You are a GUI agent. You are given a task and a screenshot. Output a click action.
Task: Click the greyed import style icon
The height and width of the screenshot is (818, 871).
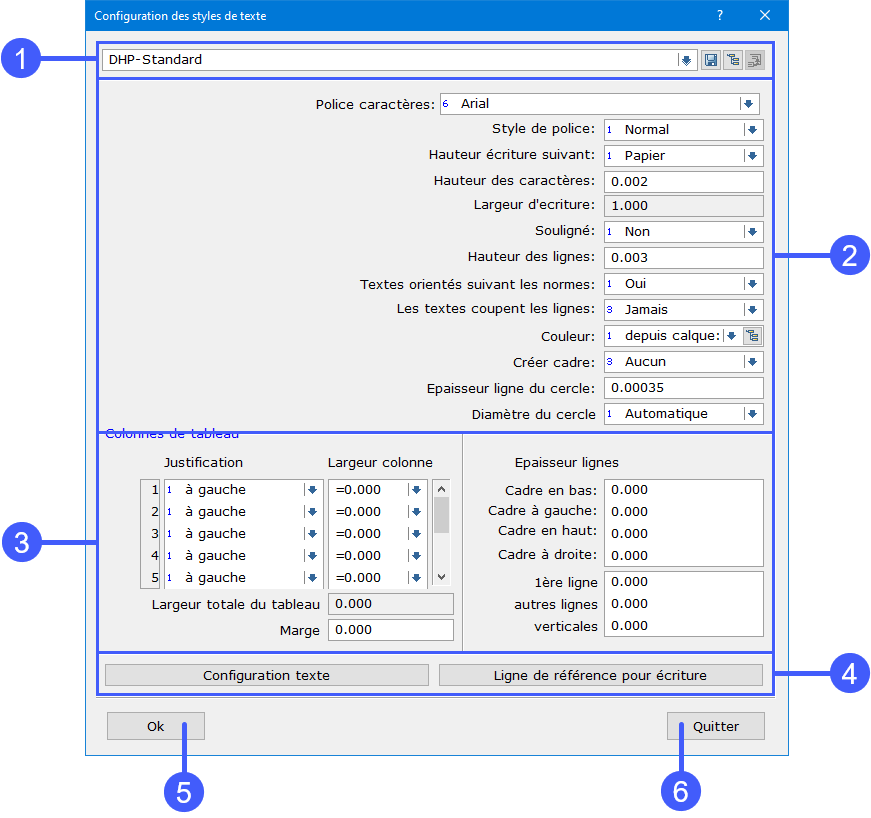tap(754, 60)
